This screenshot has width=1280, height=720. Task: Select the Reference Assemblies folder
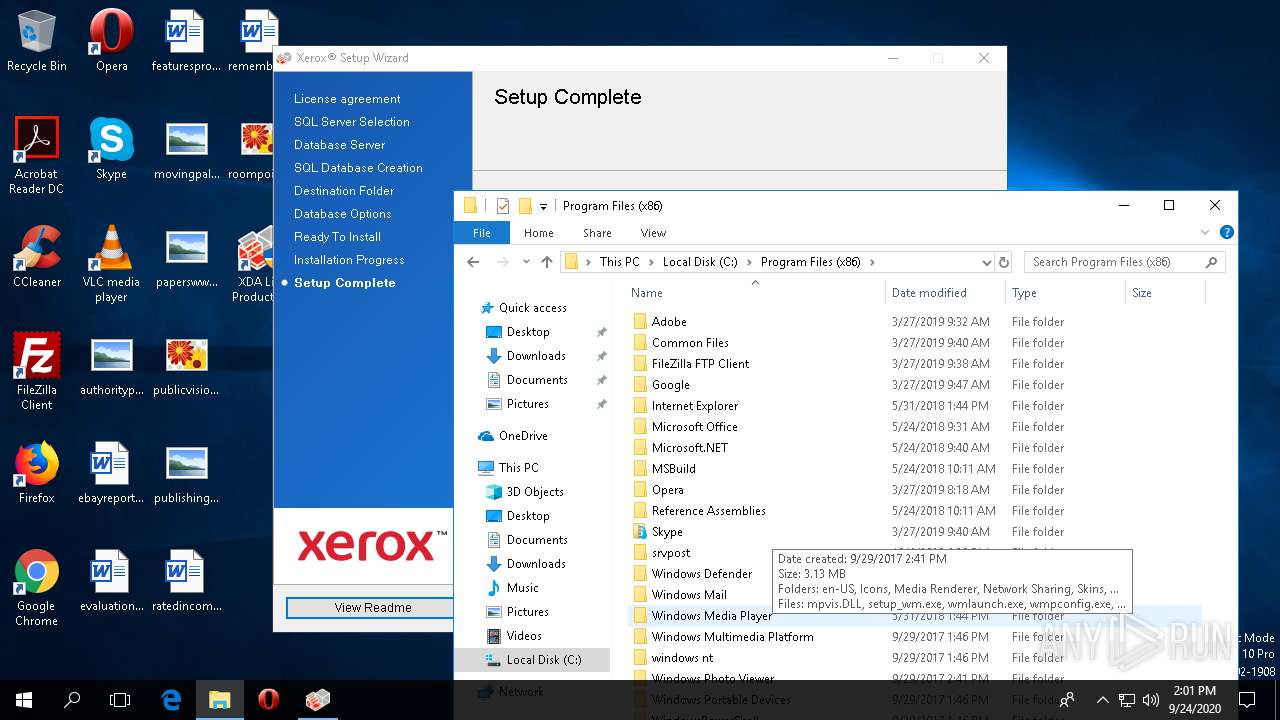point(708,511)
